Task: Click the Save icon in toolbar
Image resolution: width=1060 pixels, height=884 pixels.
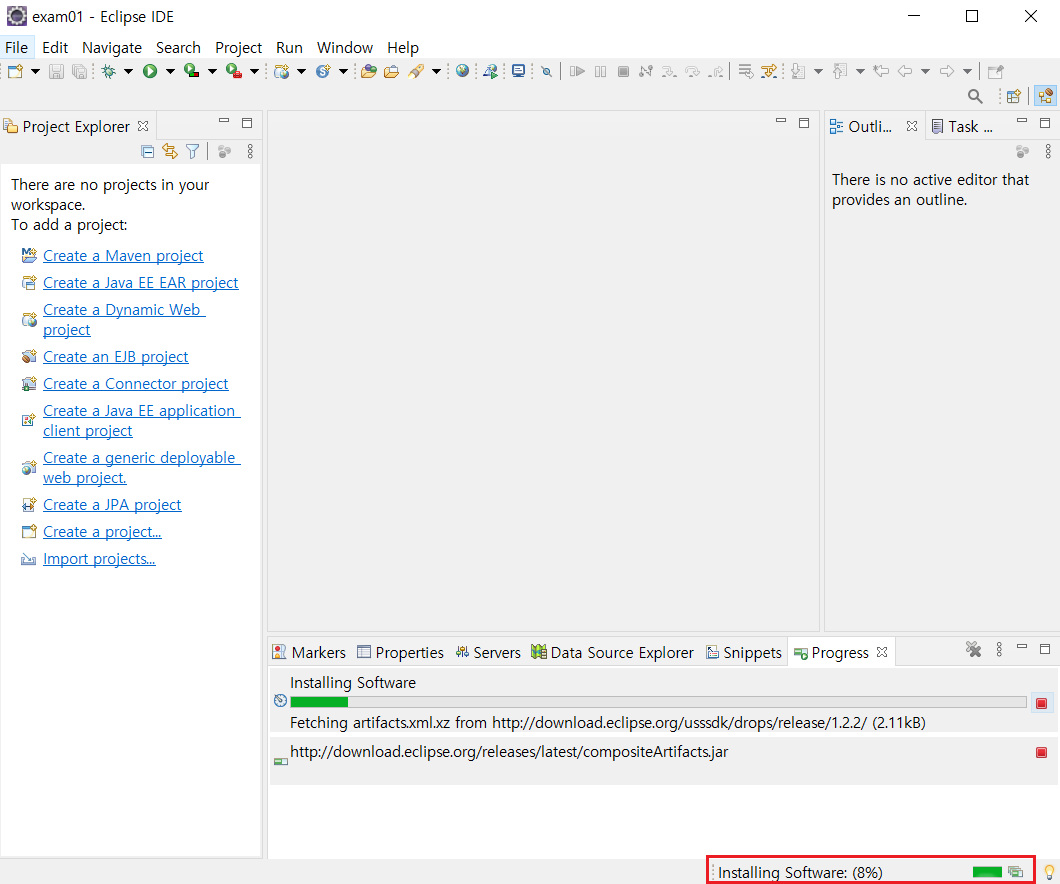Action: (x=56, y=71)
